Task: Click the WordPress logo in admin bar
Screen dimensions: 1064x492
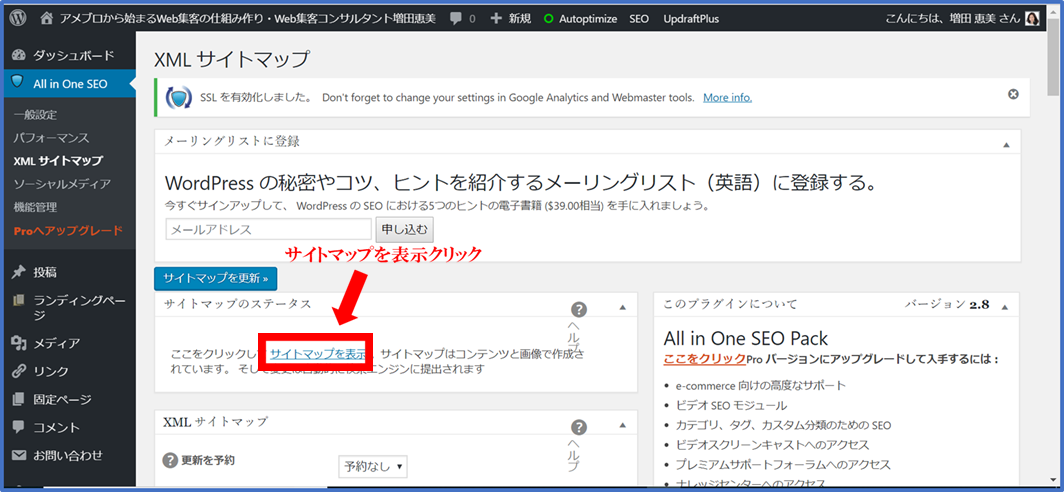Action: [x=18, y=18]
